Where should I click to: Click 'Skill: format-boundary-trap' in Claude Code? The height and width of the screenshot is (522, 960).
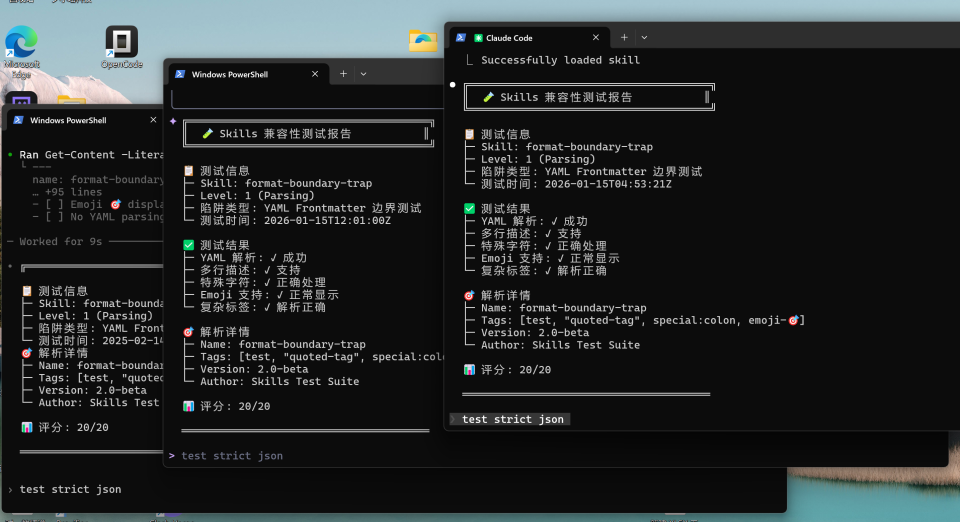coord(566,147)
